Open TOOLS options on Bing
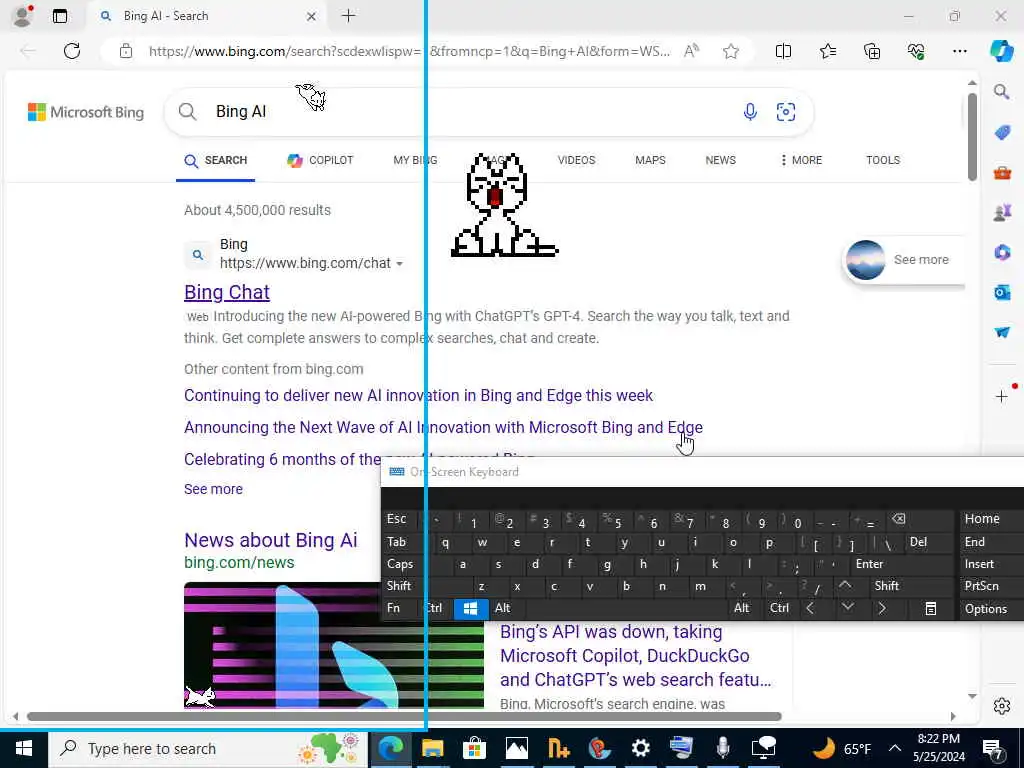This screenshot has height=768, width=1024. click(883, 160)
